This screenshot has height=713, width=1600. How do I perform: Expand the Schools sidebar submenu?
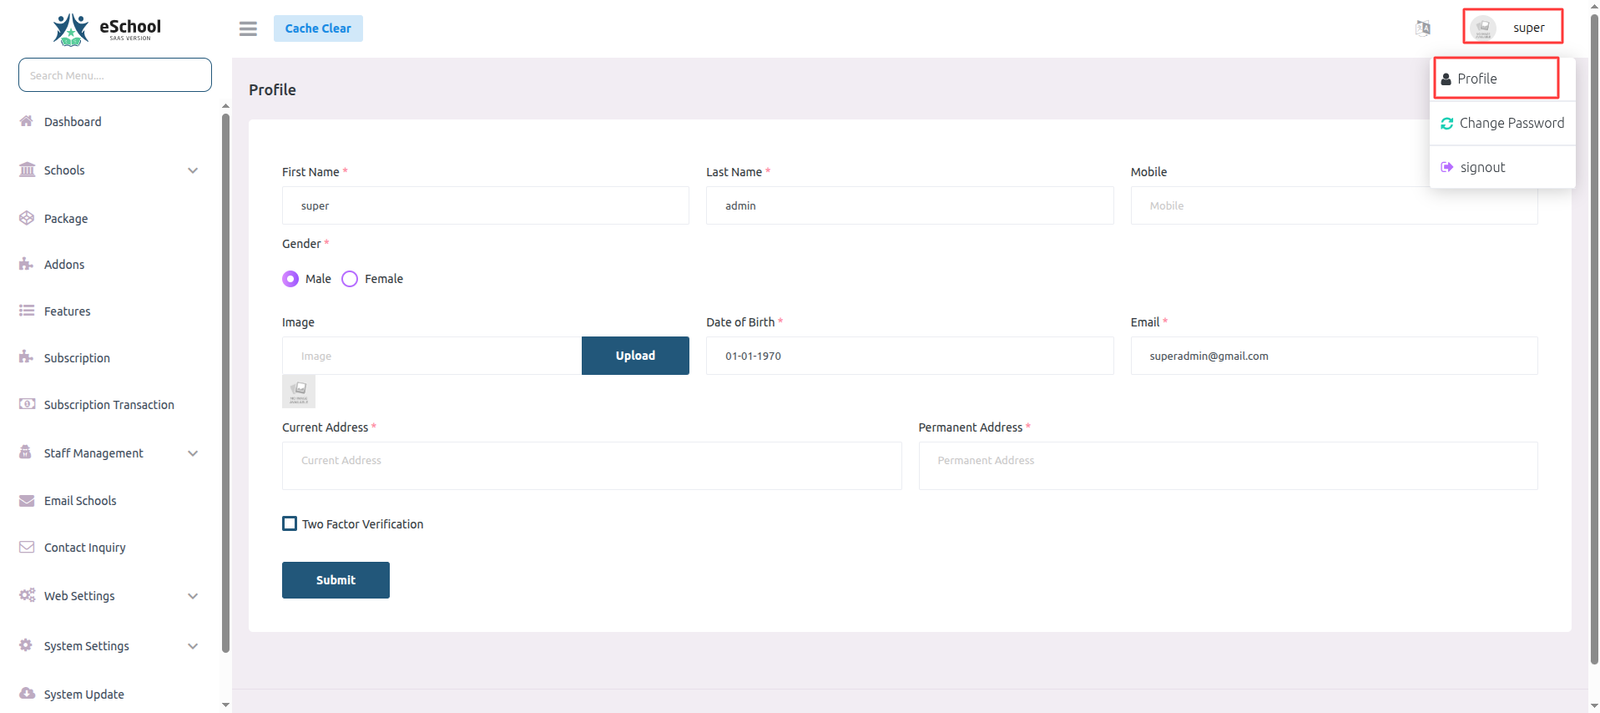coord(192,171)
